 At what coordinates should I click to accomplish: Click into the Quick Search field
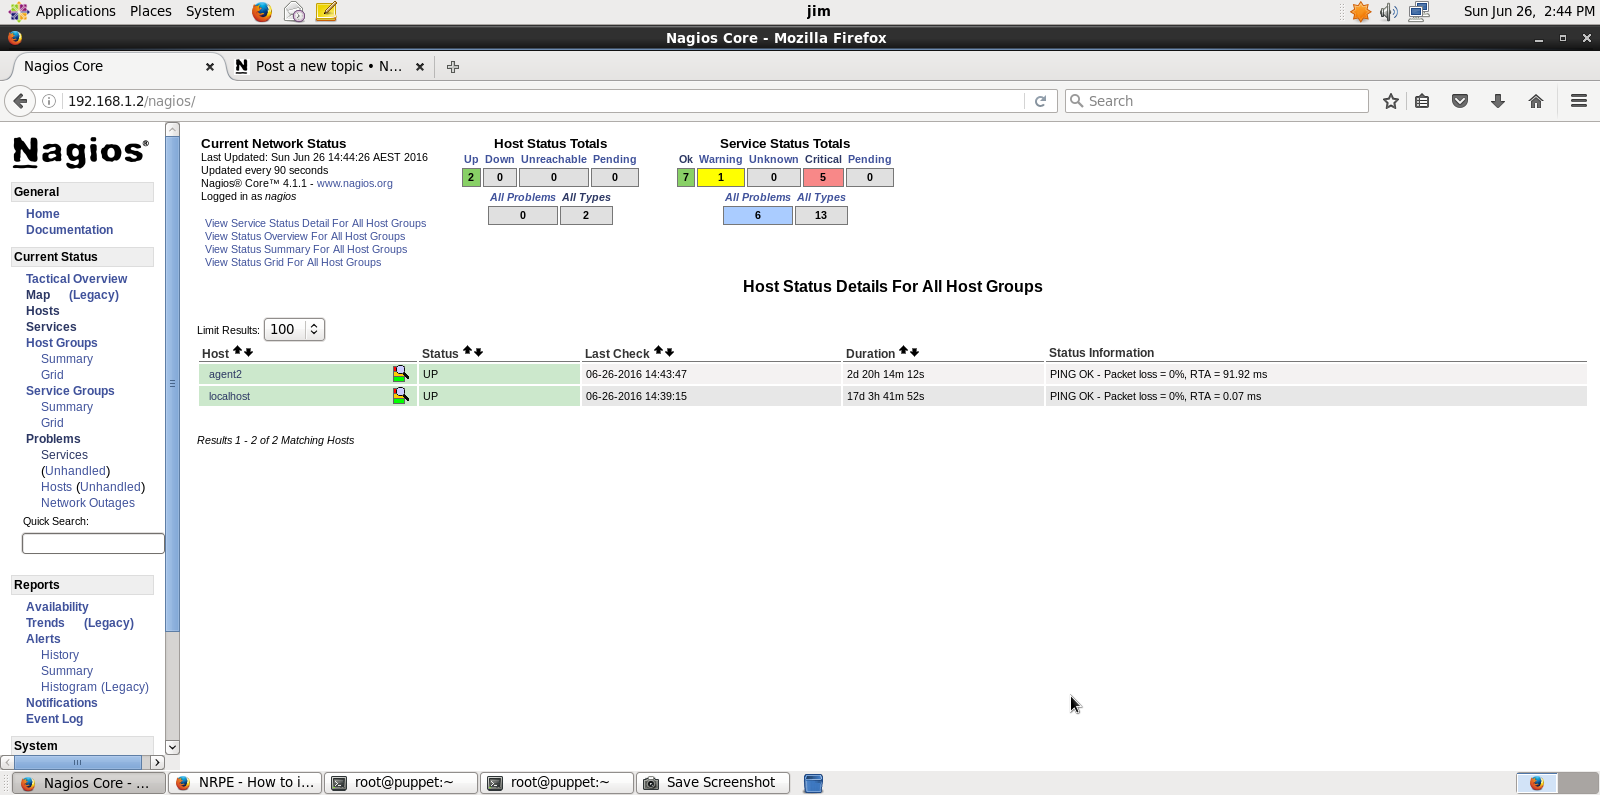click(x=93, y=543)
